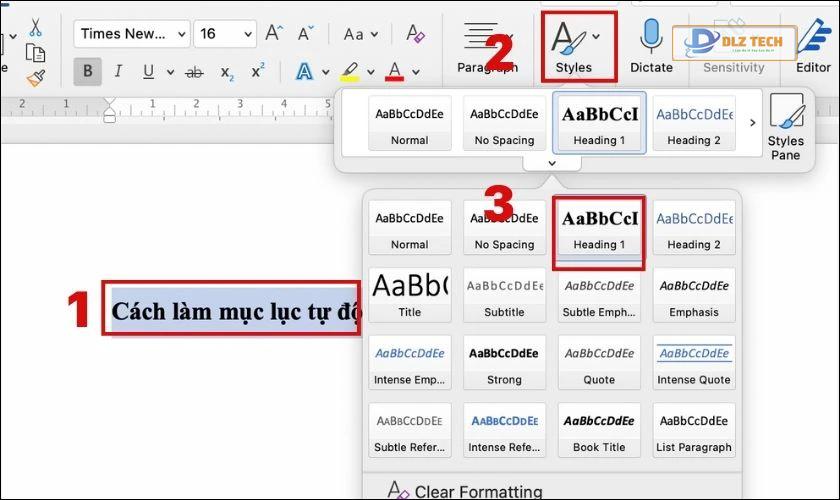Select Heading 2 style in ribbon gallery
The width and height of the screenshot is (840, 500).
click(694, 123)
